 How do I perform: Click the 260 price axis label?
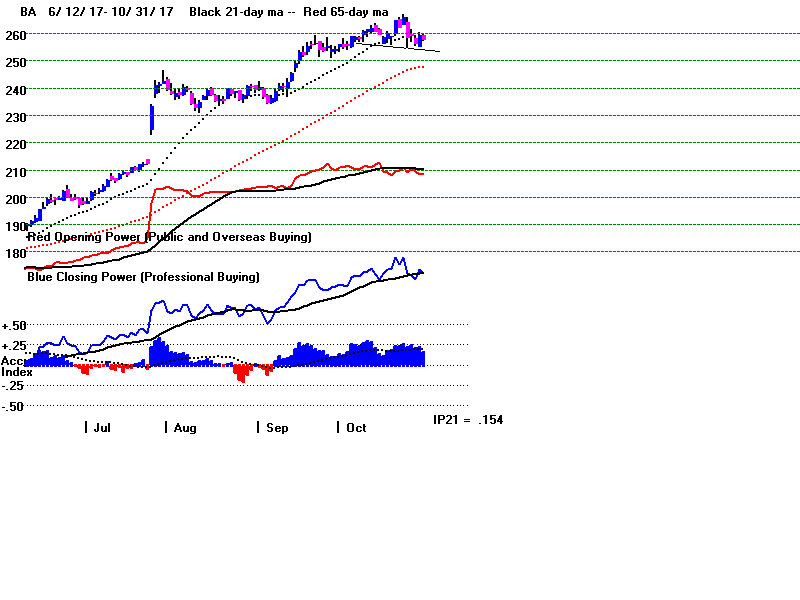click(13, 35)
